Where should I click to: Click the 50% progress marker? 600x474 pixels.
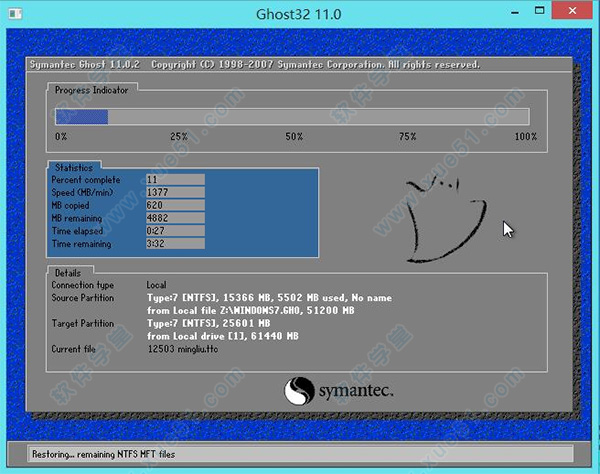[294, 137]
